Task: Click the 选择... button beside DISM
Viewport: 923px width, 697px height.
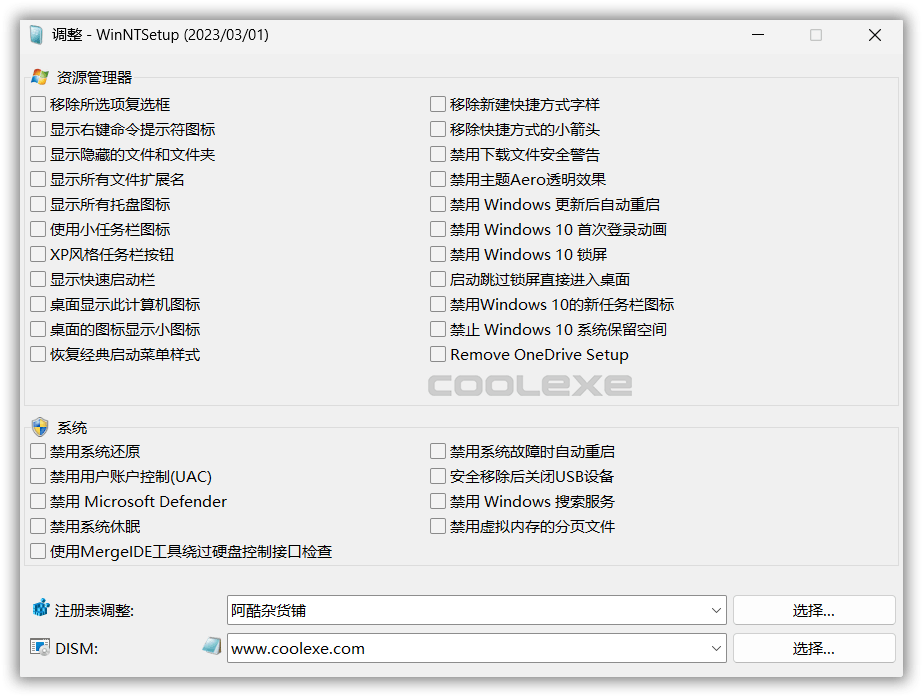Action: 813,648
